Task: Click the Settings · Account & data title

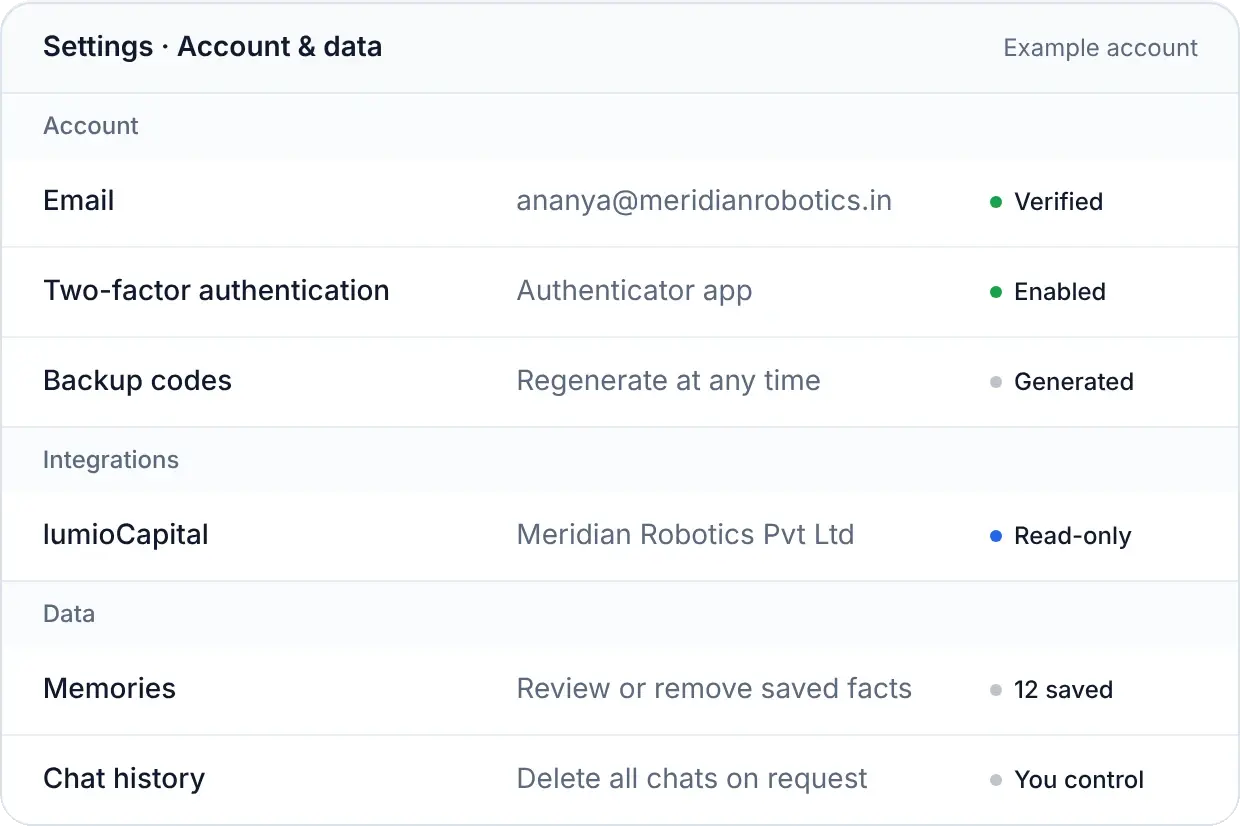Action: 212,47
